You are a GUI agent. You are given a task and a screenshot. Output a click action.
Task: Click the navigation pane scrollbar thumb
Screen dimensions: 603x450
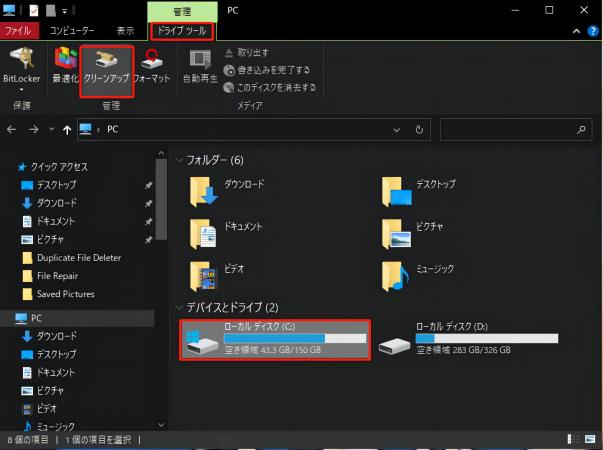[x=162, y=199]
